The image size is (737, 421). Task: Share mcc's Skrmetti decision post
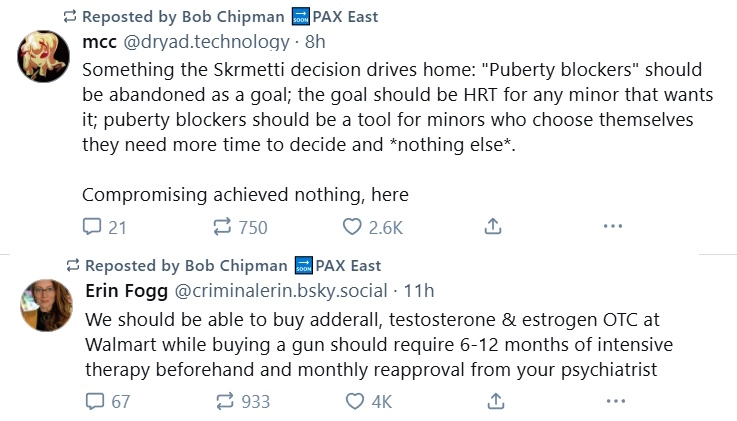point(492,227)
